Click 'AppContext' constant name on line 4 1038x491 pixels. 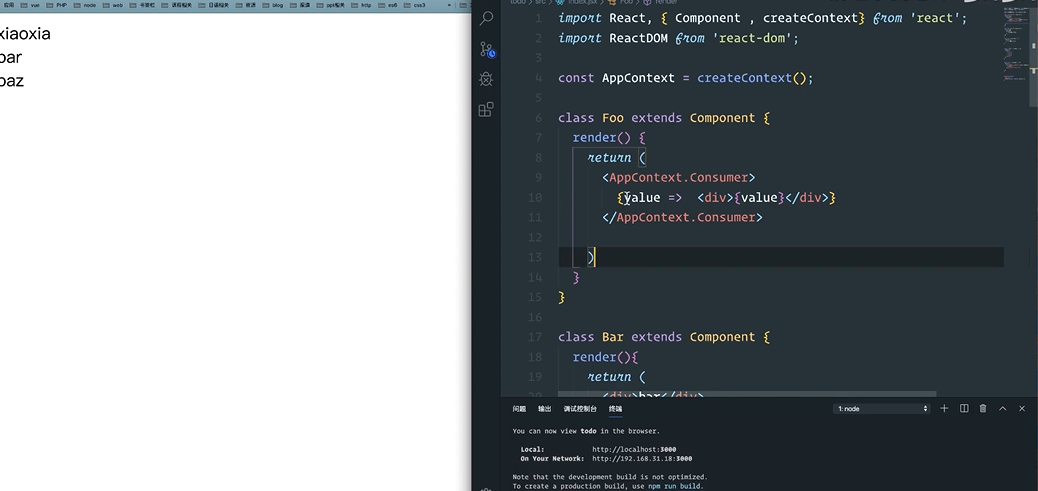tap(638, 78)
